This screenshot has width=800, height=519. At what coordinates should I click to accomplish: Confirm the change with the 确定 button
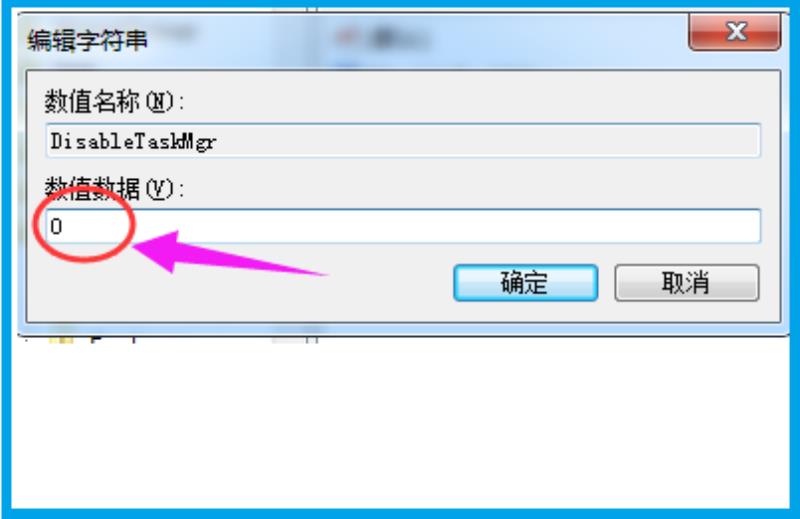(x=526, y=282)
